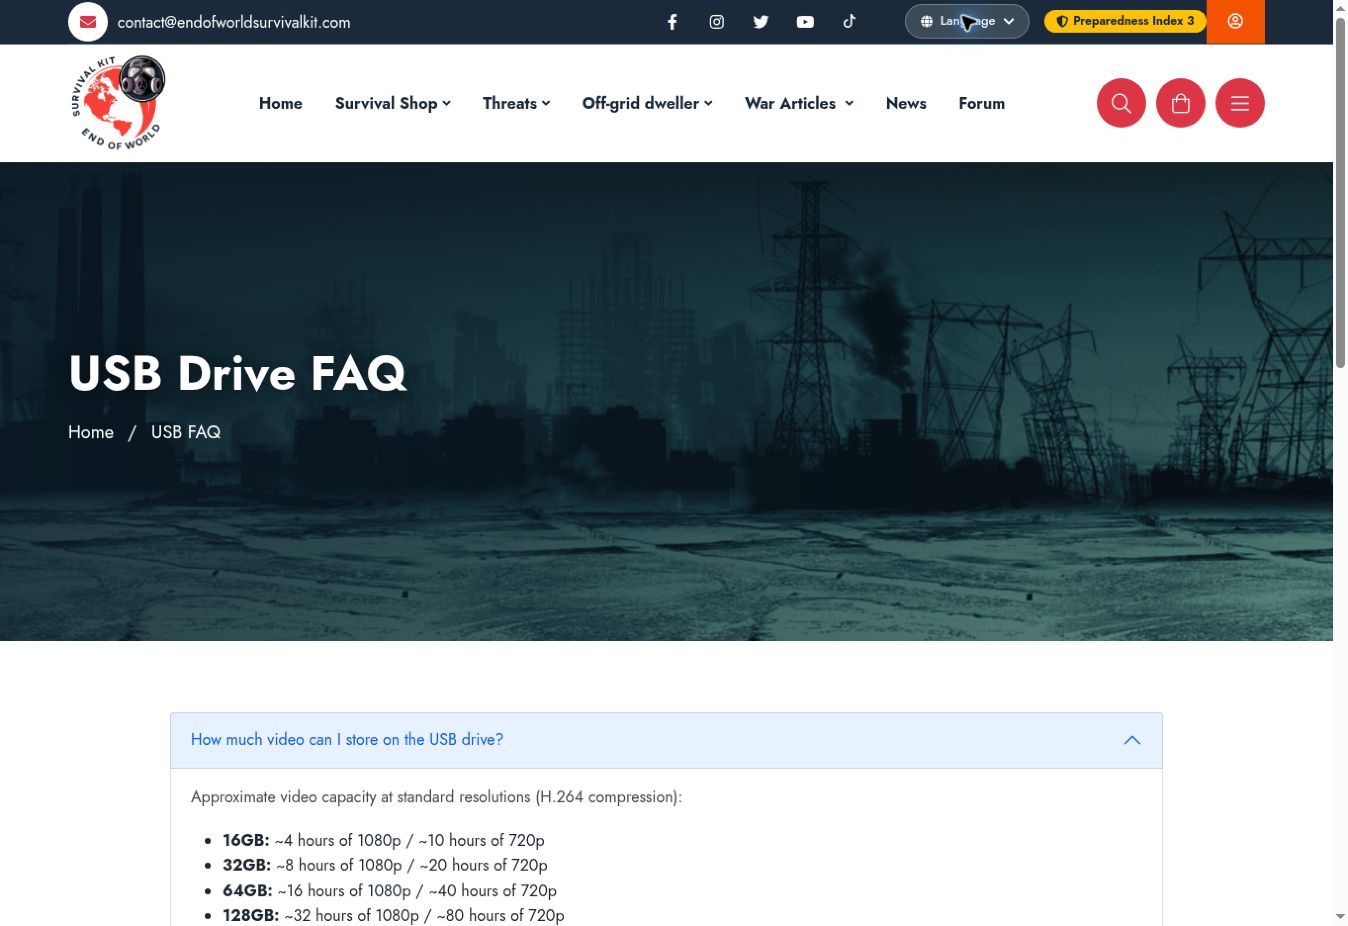Click the red envelope email icon
Viewport: 1348px width, 926px height.
click(x=88, y=22)
